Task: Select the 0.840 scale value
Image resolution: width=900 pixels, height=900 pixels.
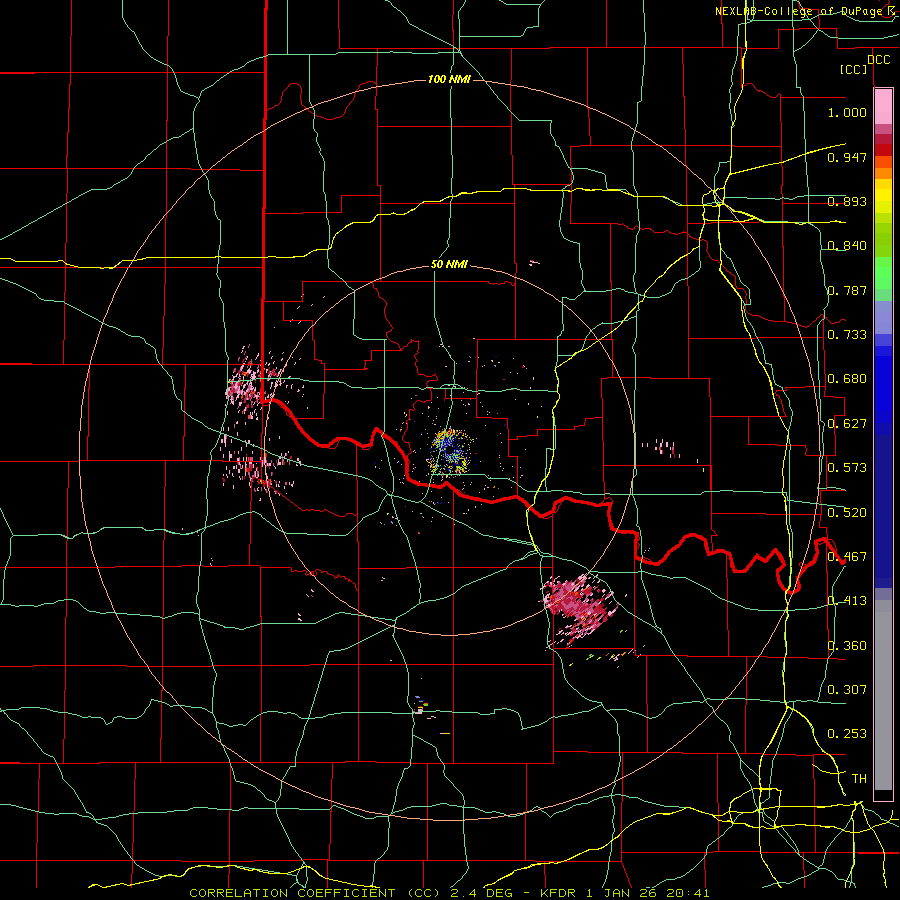Action: tap(847, 246)
